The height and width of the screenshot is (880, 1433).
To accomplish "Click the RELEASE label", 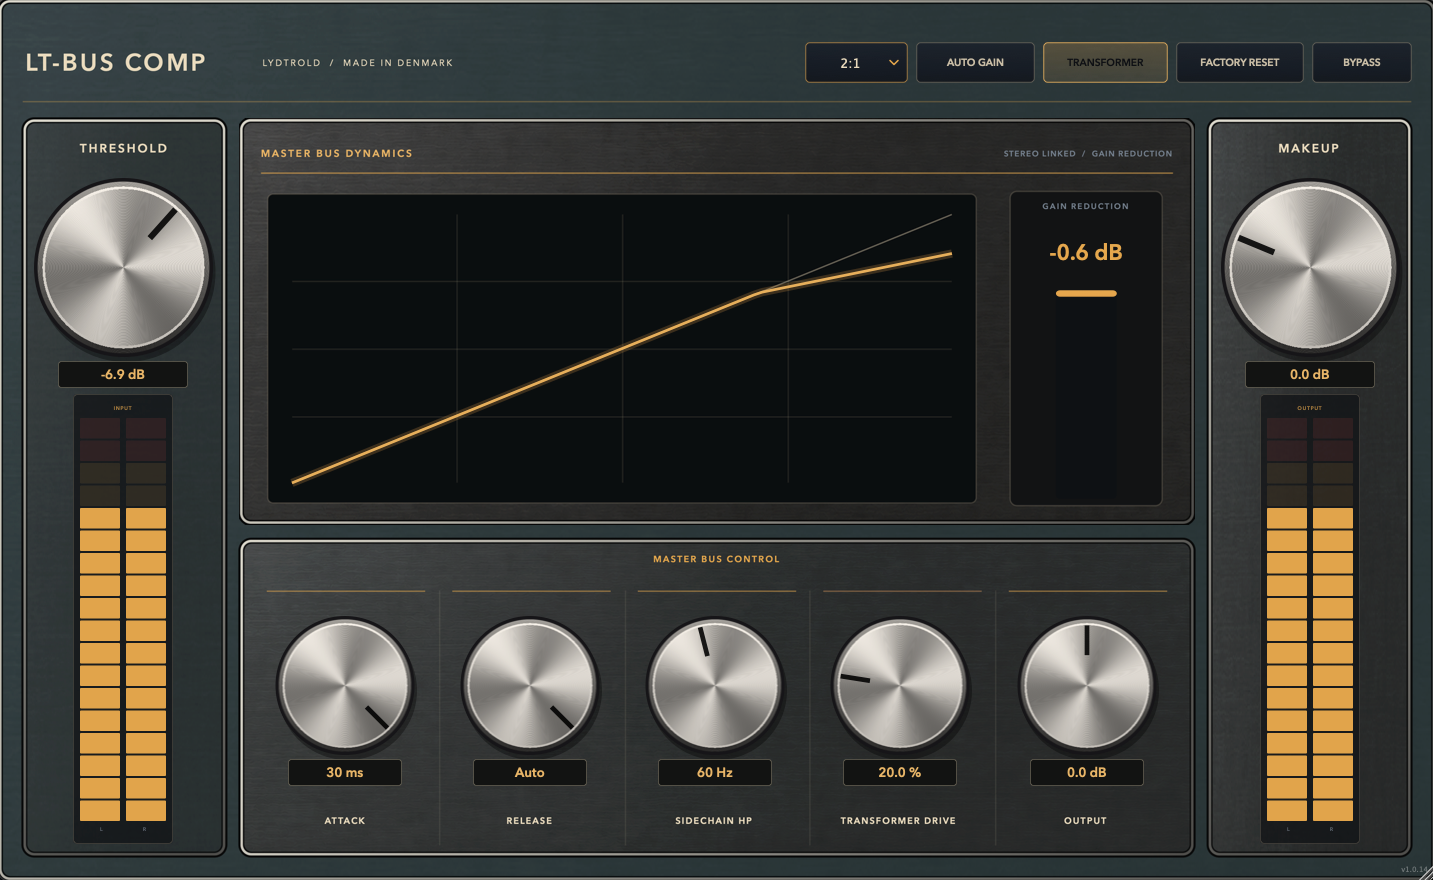I will [529, 821].
